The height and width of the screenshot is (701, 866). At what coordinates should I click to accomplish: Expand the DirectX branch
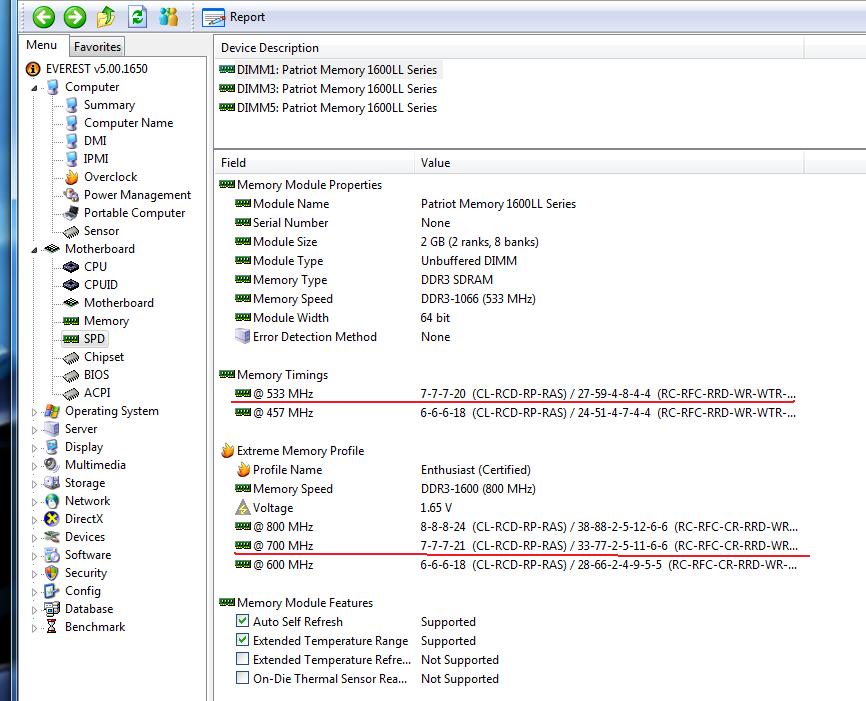tap(34, 520)
